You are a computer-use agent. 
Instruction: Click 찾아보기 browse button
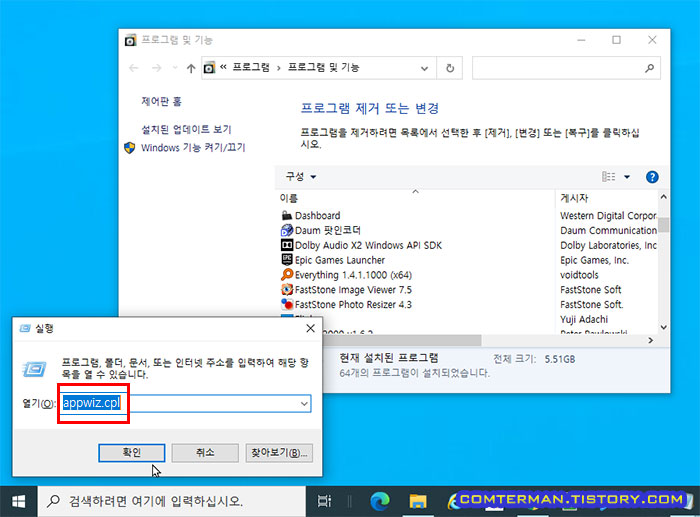point(279,453)
